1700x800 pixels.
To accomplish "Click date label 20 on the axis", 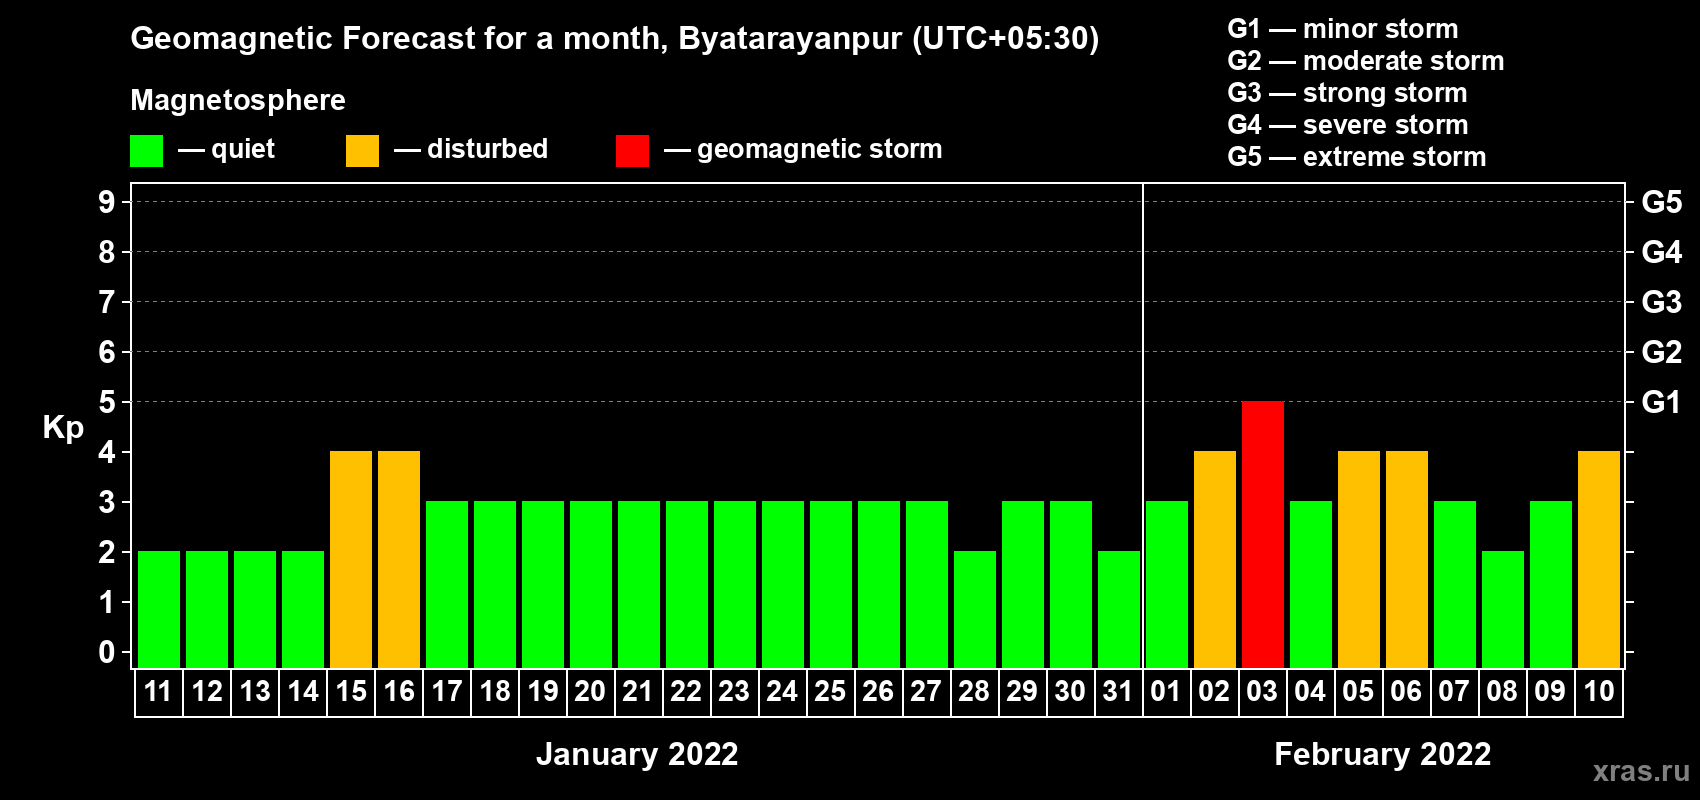I will click(x=591, y=692).
